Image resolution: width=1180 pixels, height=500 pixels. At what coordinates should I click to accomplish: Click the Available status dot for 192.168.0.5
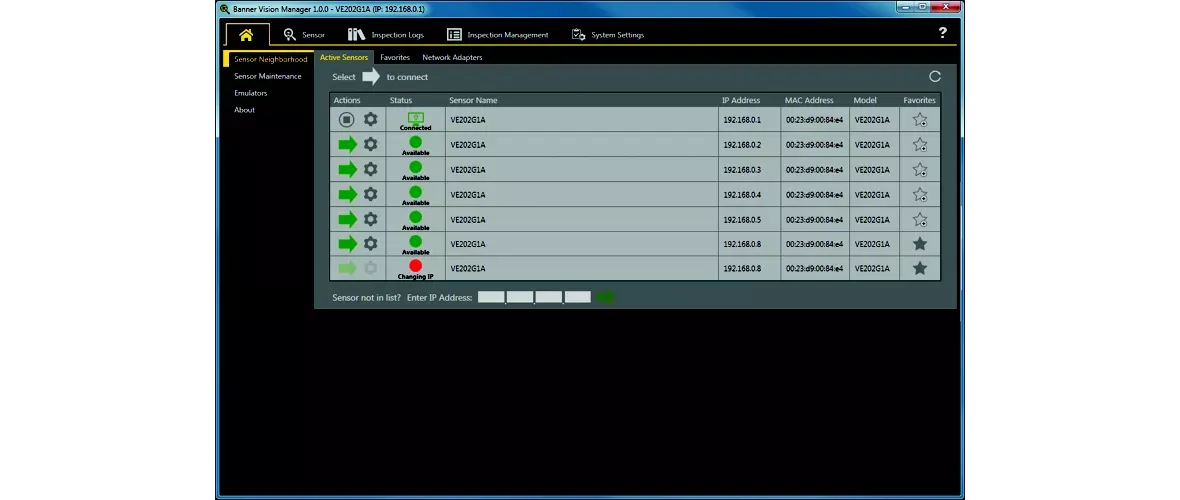[415, 216]
